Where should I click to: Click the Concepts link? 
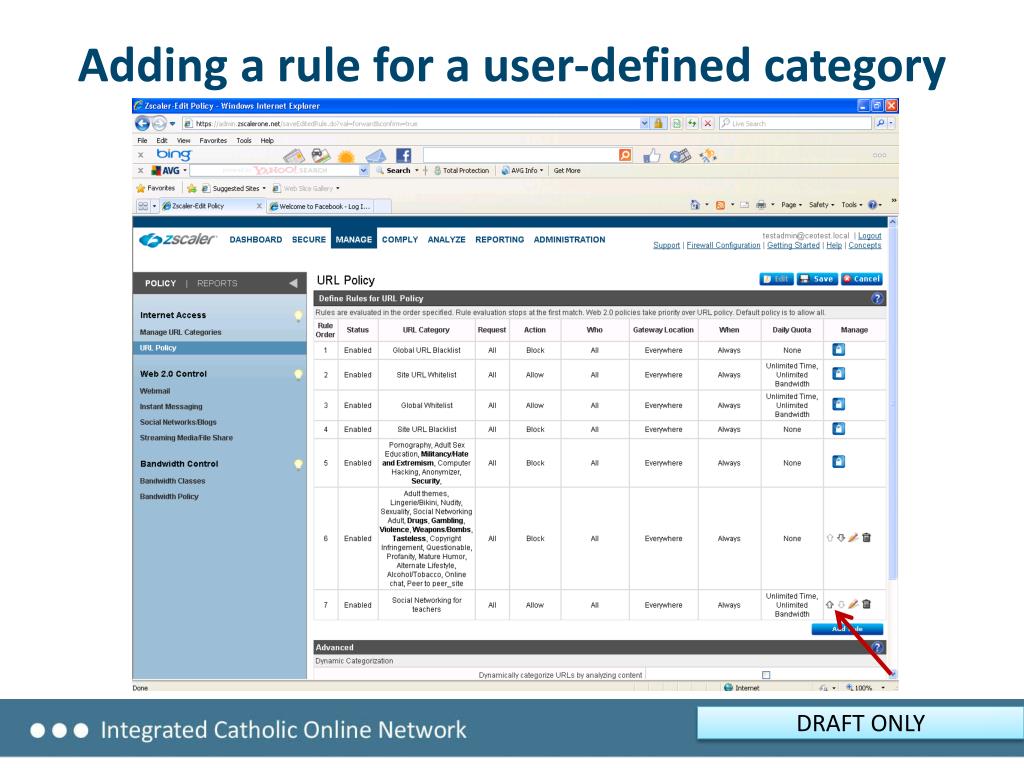pos(865,246)
